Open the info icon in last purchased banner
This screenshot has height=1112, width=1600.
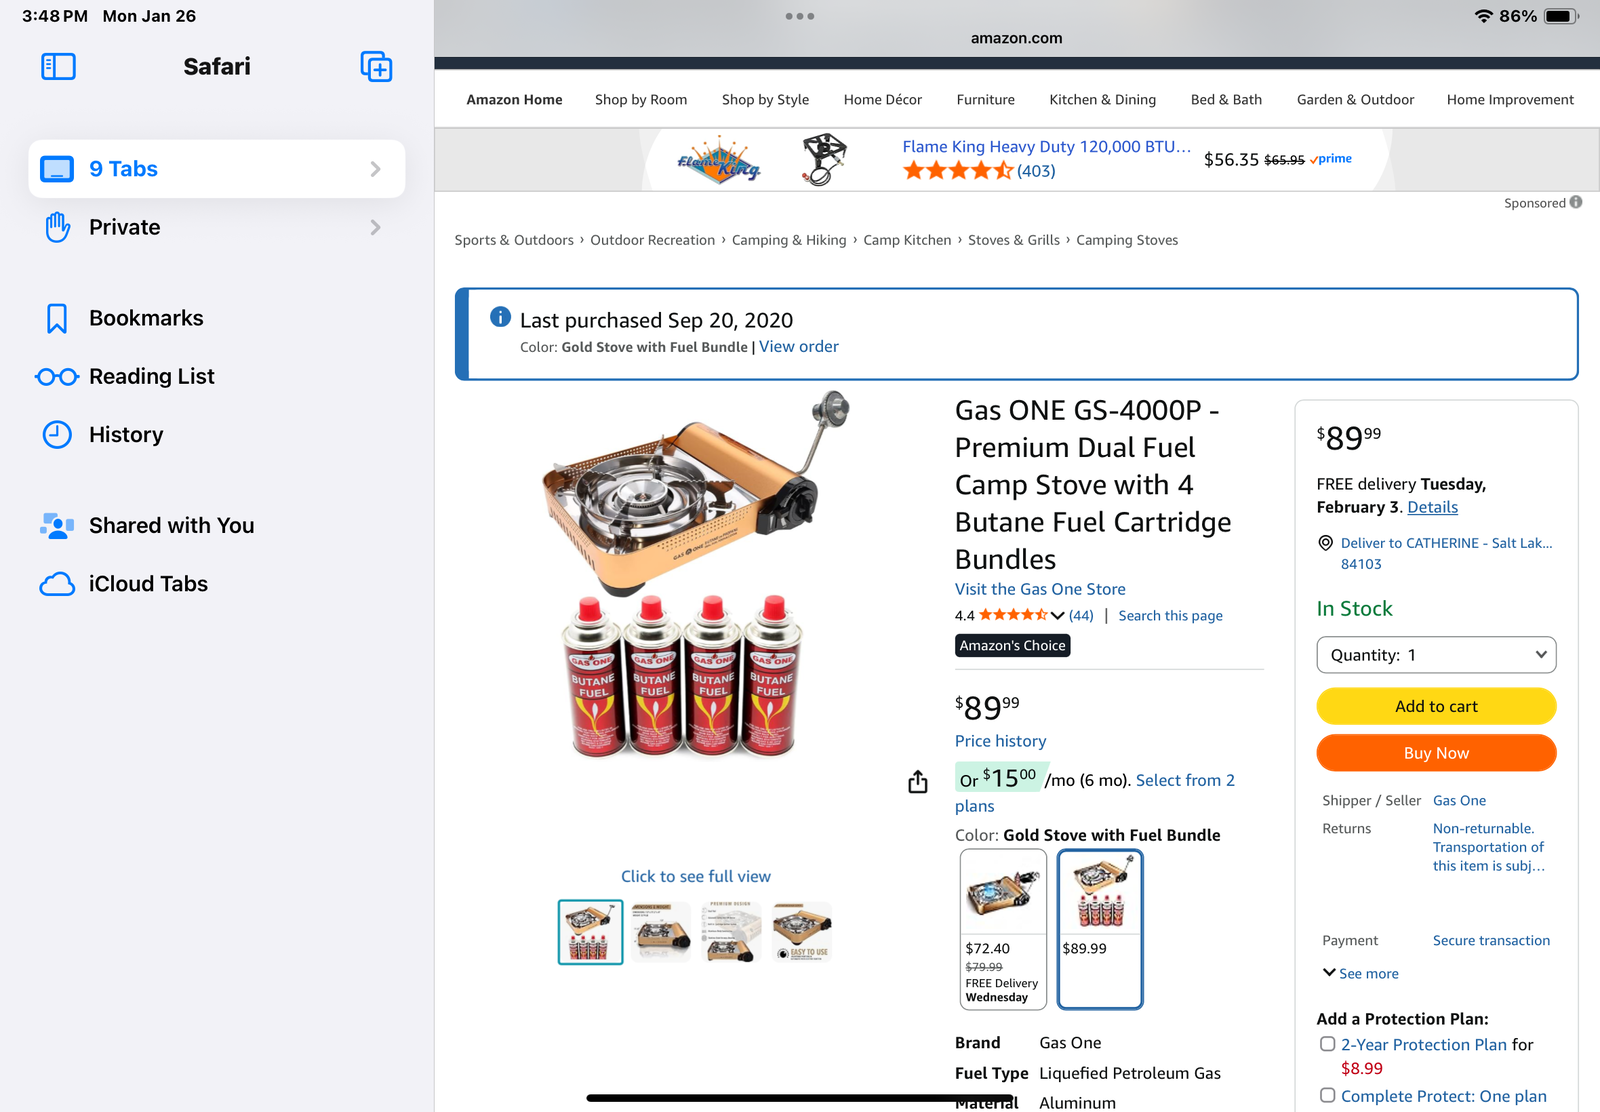click(x=497, y=317)
